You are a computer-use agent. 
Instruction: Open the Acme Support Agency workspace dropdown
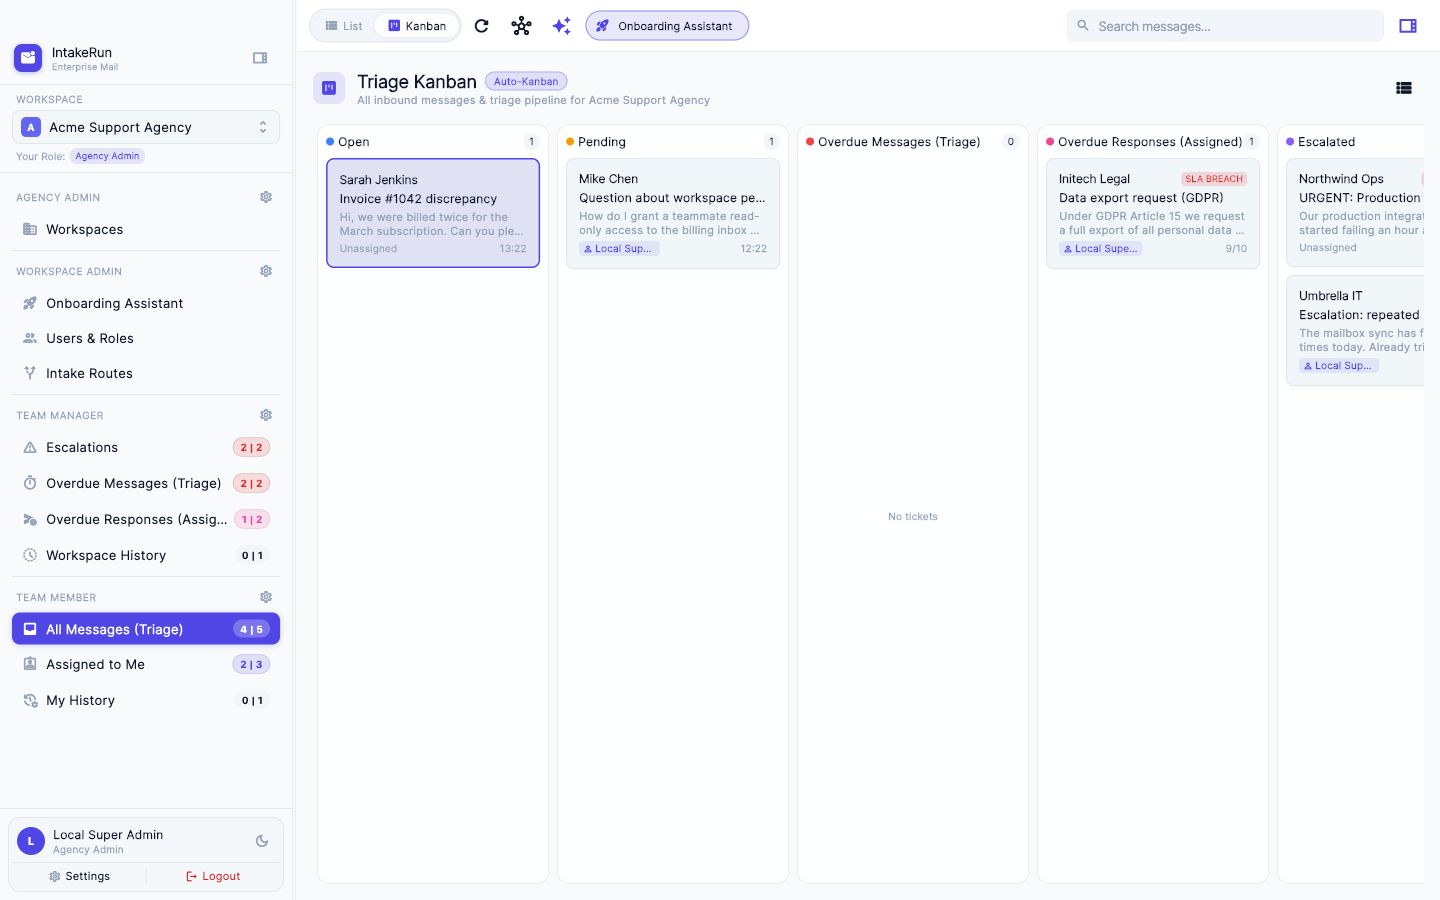[146, 127]
